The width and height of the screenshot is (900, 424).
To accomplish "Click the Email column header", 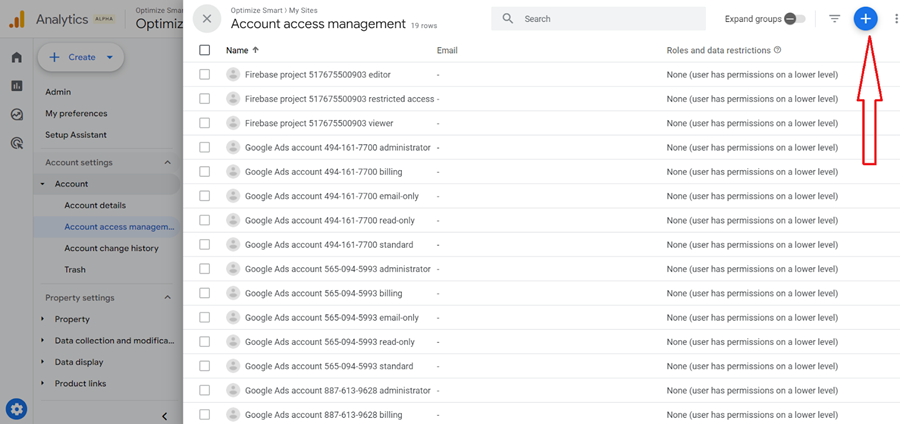I will [x=447, y=50].
